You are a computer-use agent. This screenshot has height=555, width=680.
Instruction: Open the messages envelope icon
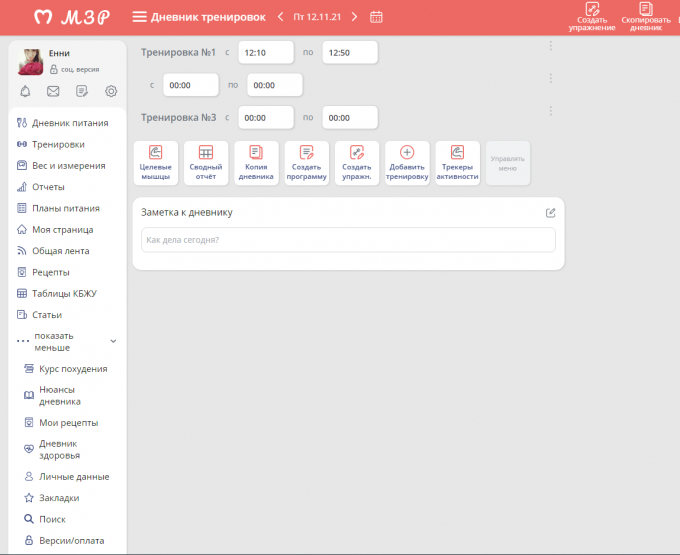[x=53, y=91]
